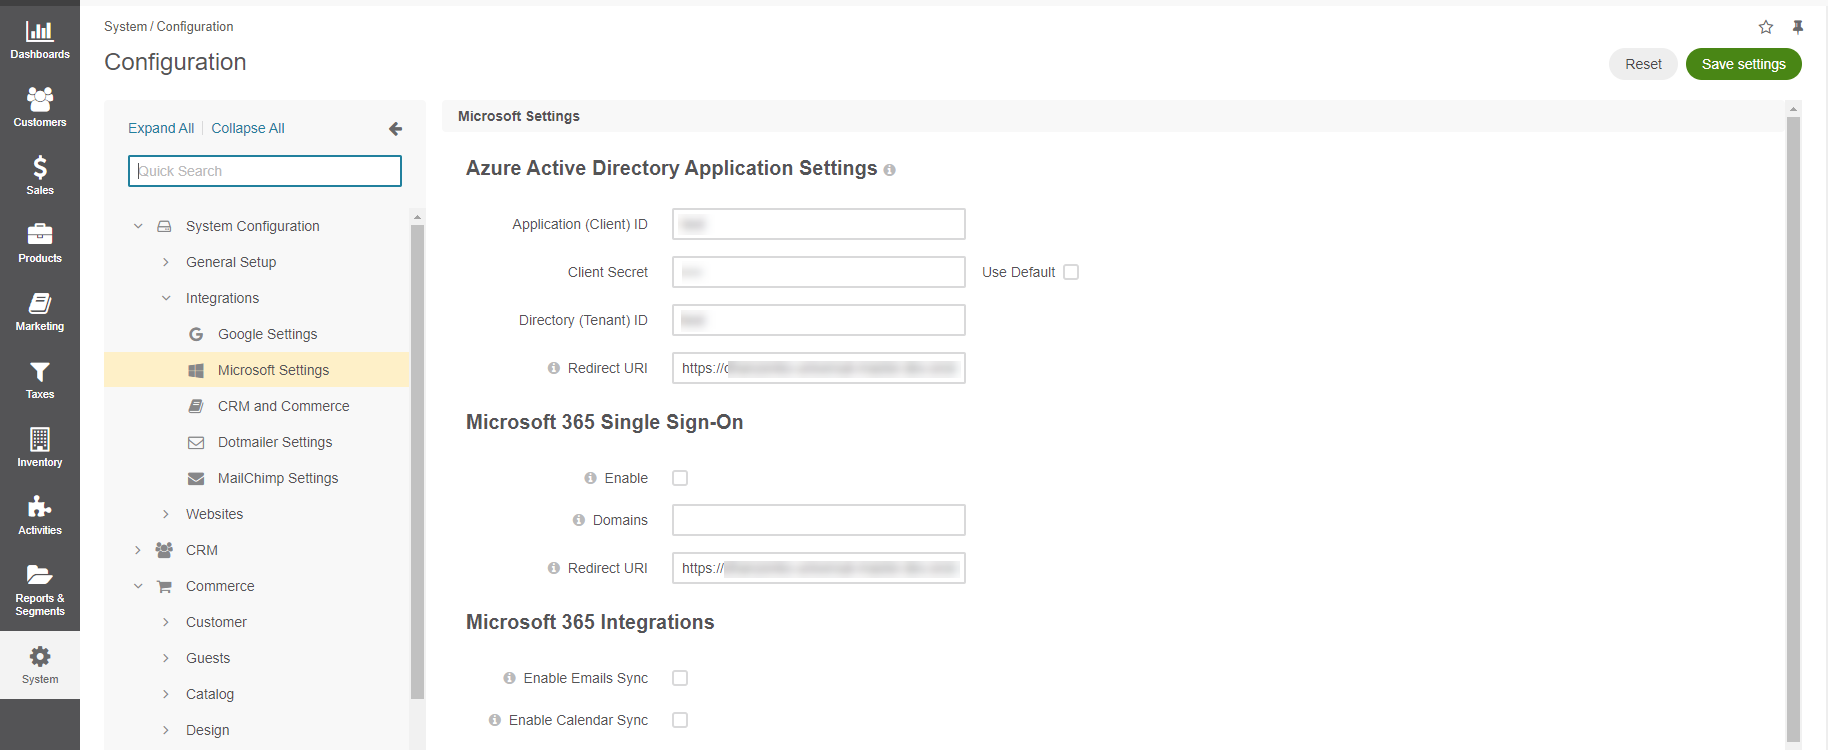This screenshot has width=1828, height=750.
Task: Open the Reports & Segments folder icon
Action: point(40,574)
